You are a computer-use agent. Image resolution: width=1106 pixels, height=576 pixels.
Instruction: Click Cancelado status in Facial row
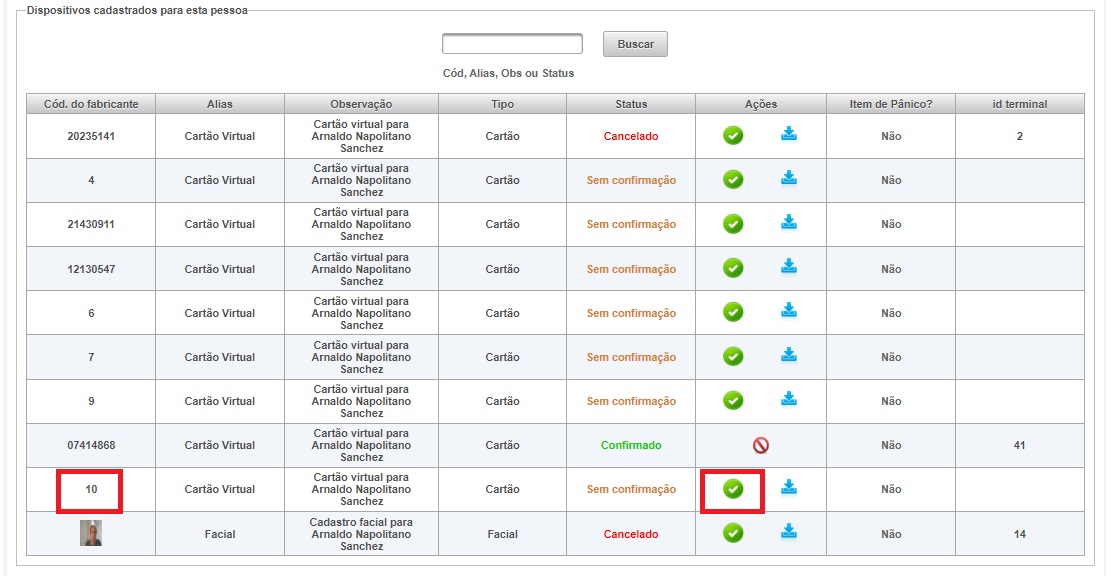click(x=631, y=534)
